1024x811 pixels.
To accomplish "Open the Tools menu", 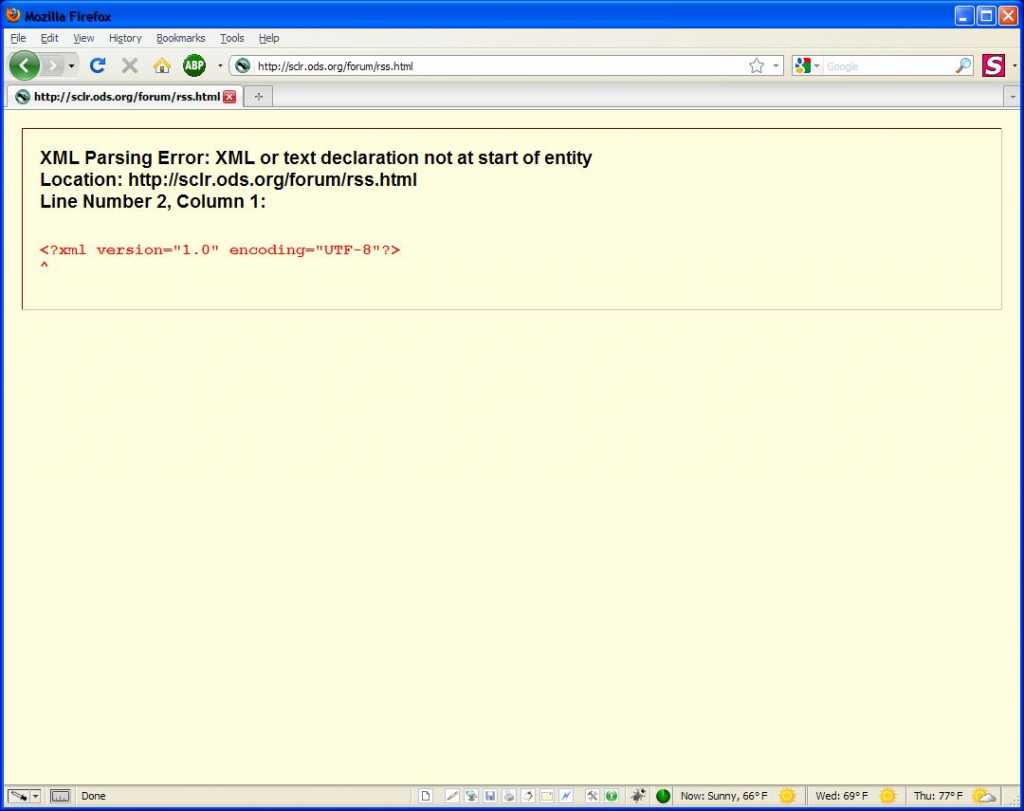I will click(232, 38).
